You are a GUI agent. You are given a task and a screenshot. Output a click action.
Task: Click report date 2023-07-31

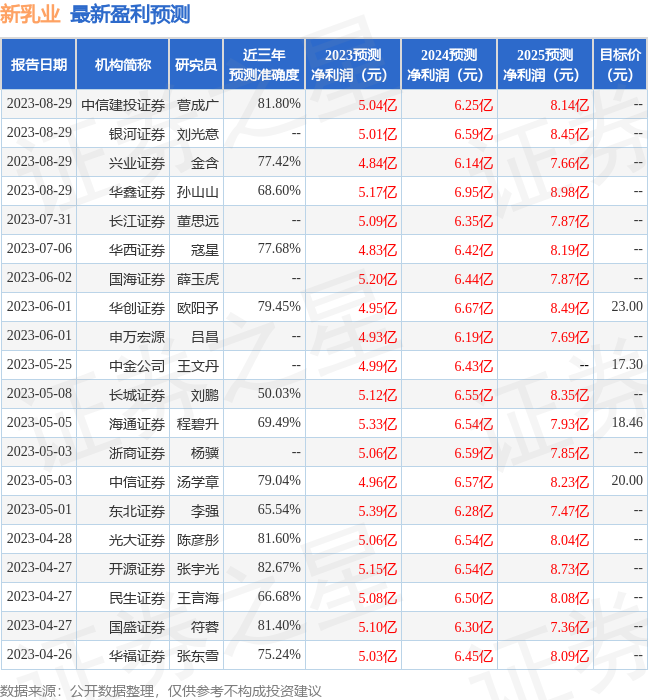39,220
